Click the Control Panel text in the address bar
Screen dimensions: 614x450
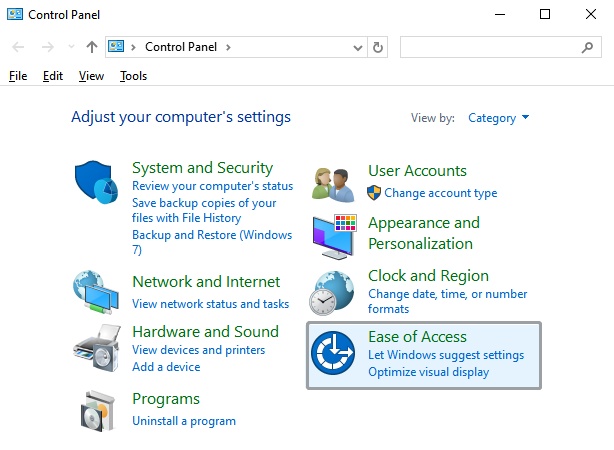181,47
